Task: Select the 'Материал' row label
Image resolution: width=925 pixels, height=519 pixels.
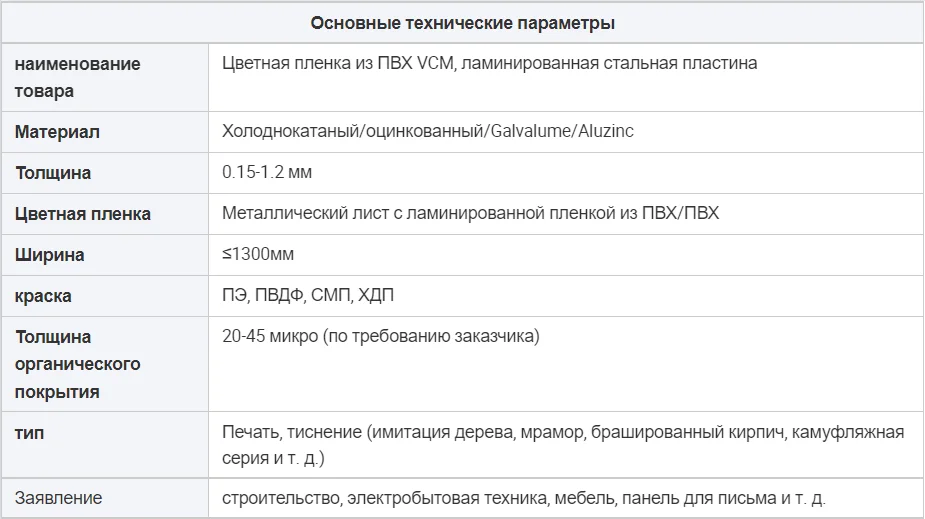Action: [x=57, y=132]
